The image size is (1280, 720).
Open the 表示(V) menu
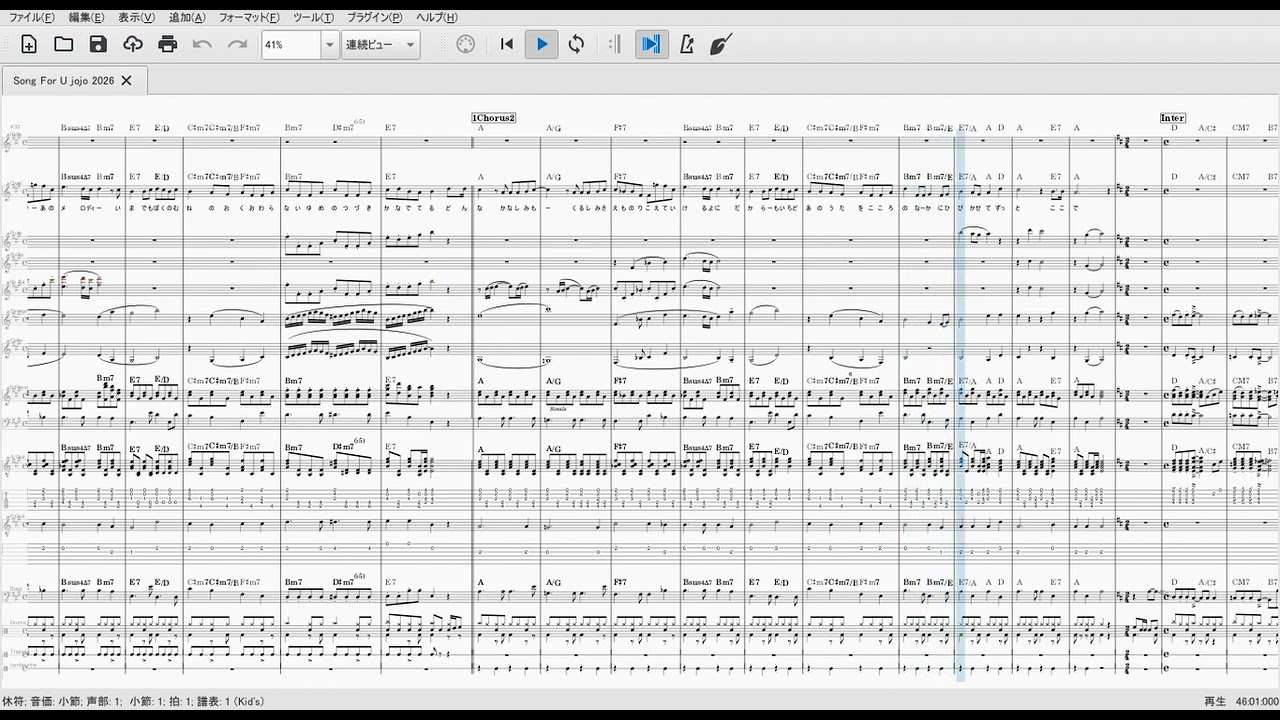[x=136, y=17]
